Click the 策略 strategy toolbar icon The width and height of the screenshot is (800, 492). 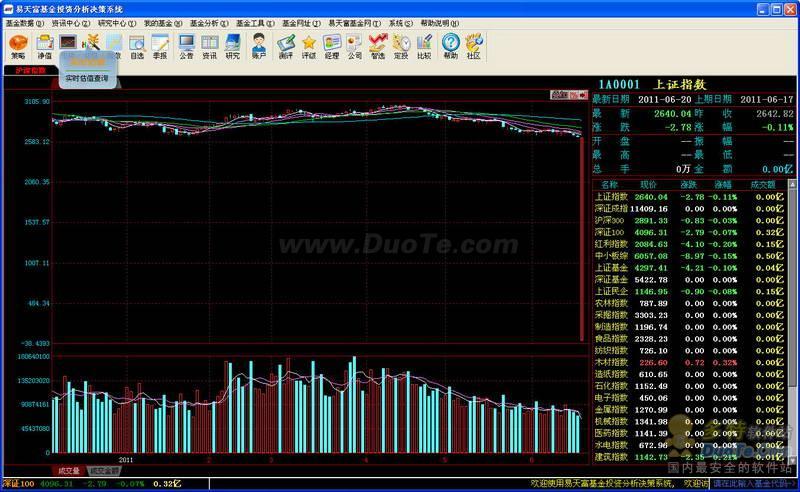click(18, 46)
